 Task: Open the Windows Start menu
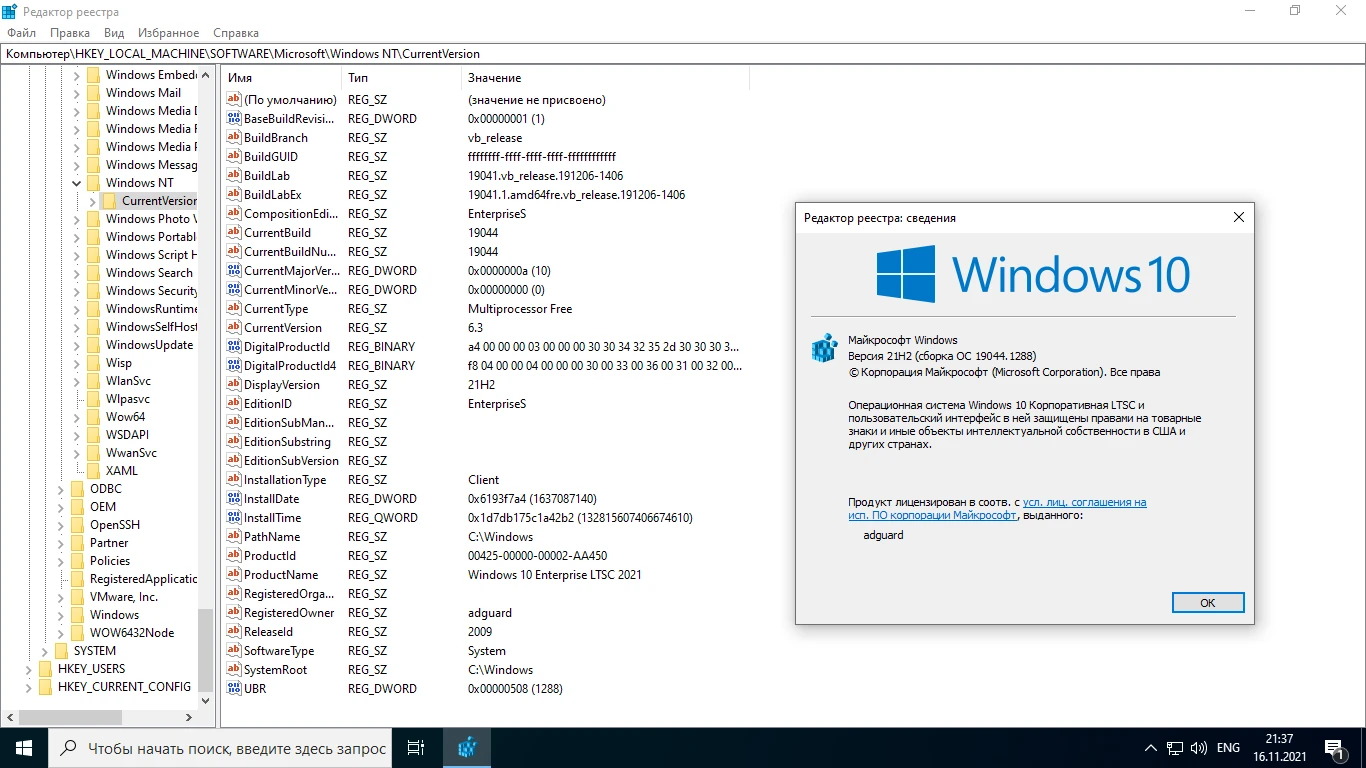click(x=24, y=747)
